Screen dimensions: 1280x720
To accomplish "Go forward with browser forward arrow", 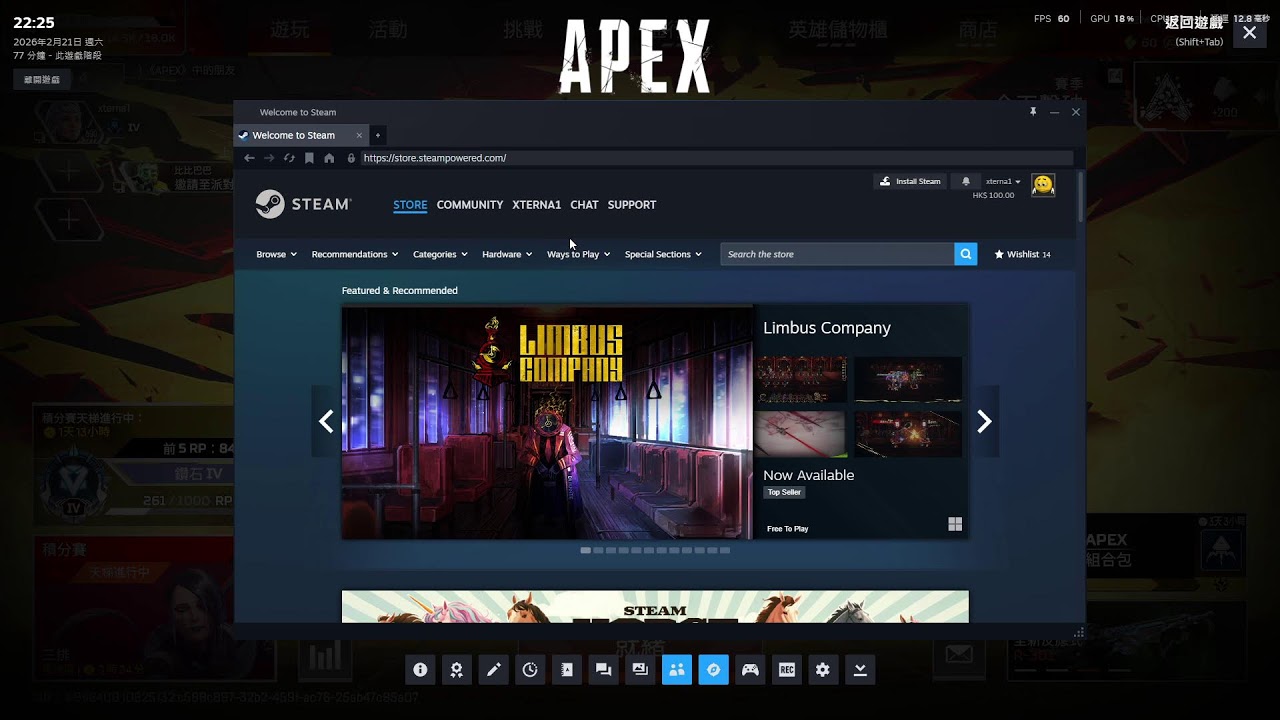I will tap(269, 158).
